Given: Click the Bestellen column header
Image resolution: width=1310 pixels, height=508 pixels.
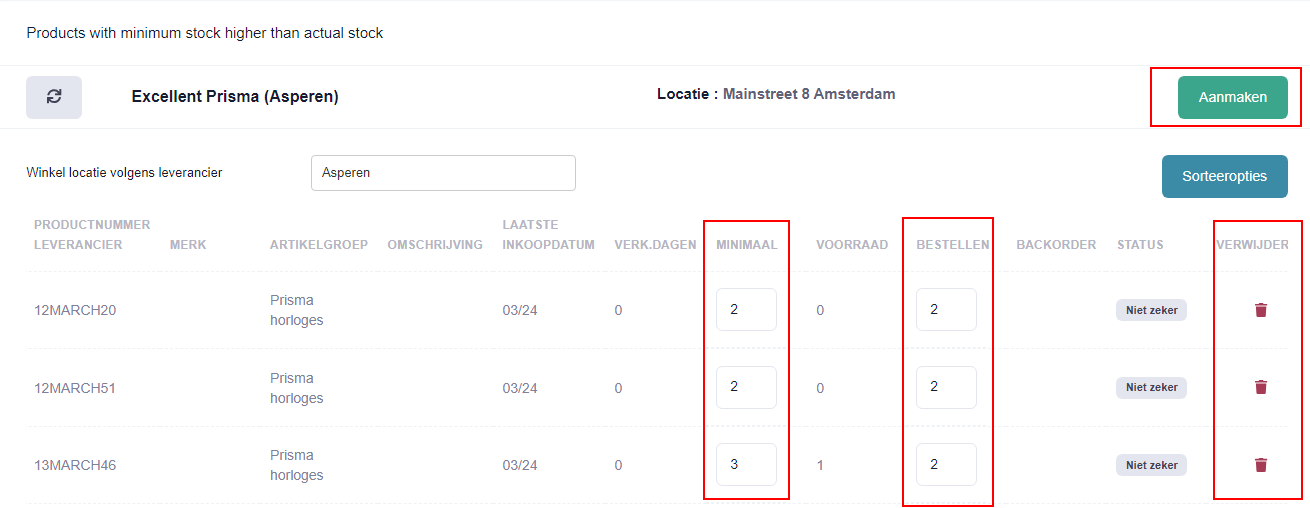Looking at the screenshot, I should click(953, 245).
